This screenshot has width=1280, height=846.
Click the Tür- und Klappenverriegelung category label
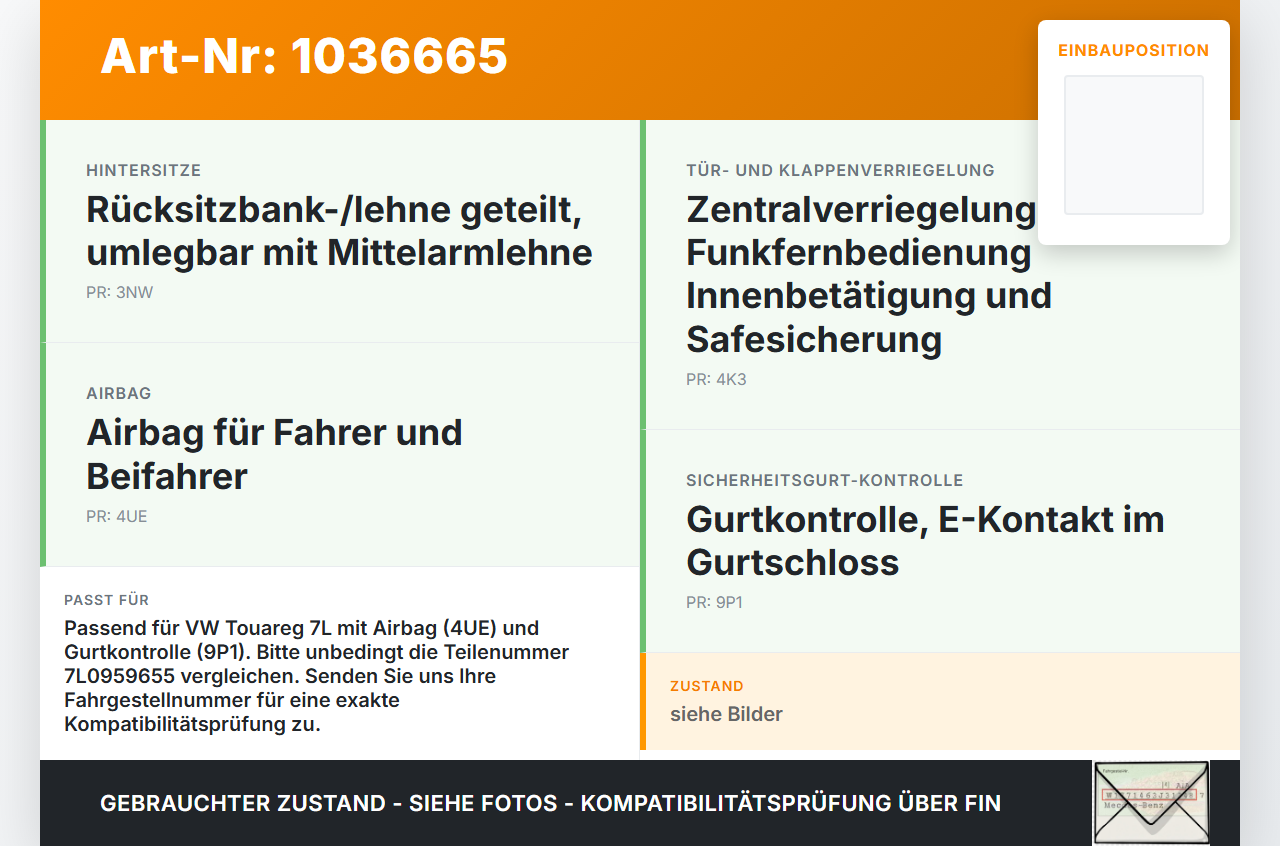(840, 171)
